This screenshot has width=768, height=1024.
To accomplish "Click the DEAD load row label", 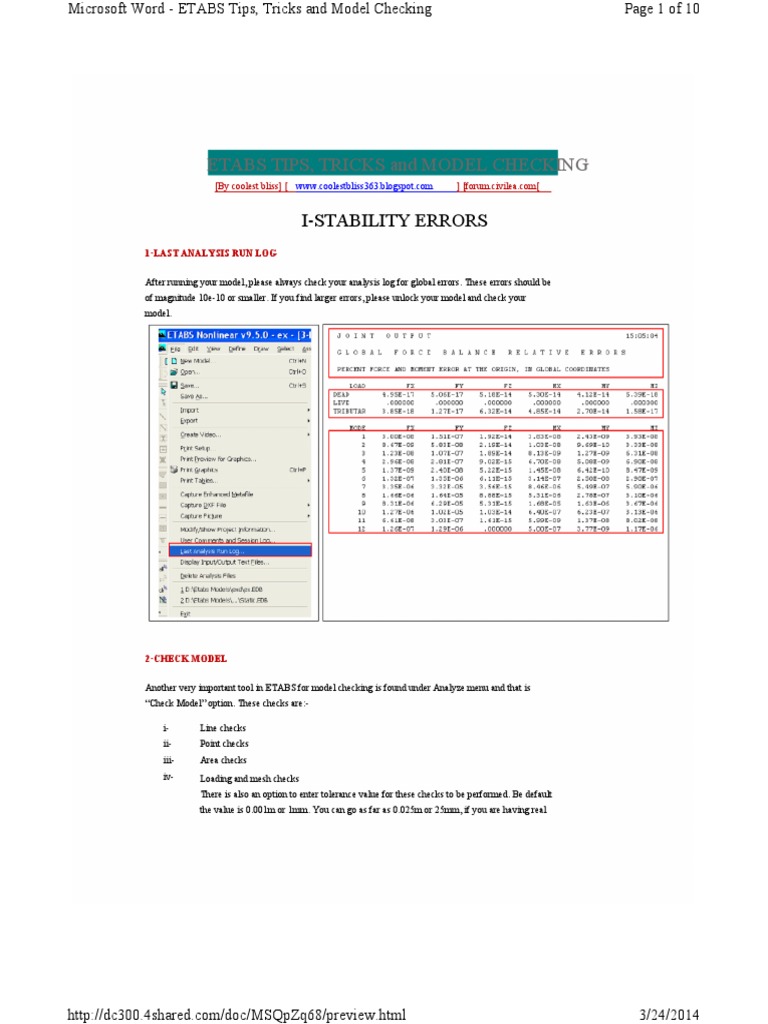I will (341, 395).
